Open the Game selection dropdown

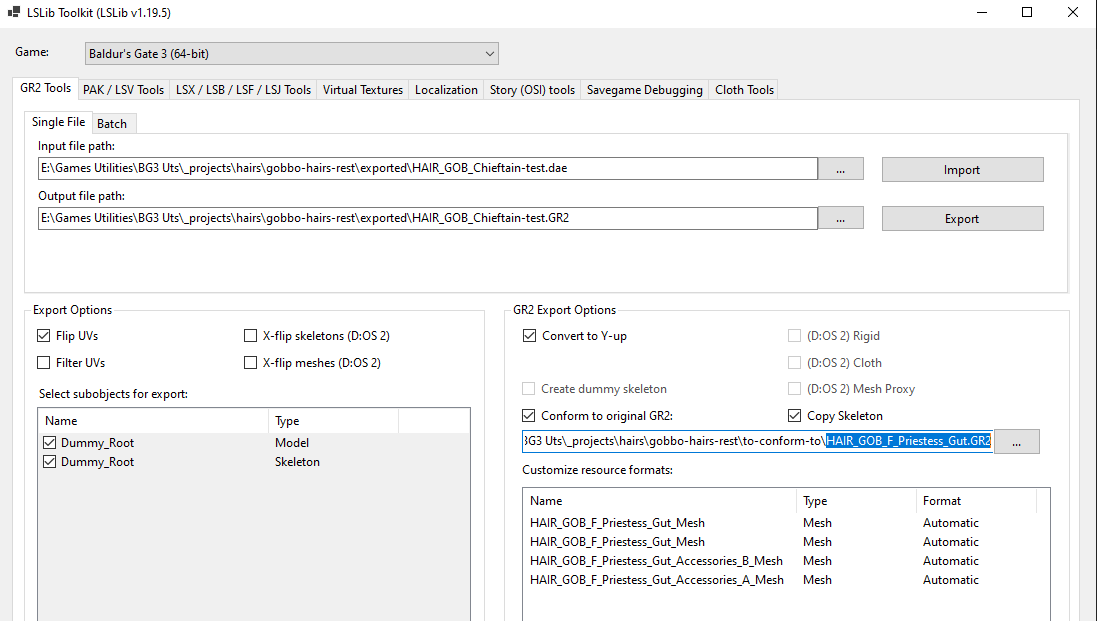pos(292,54)
